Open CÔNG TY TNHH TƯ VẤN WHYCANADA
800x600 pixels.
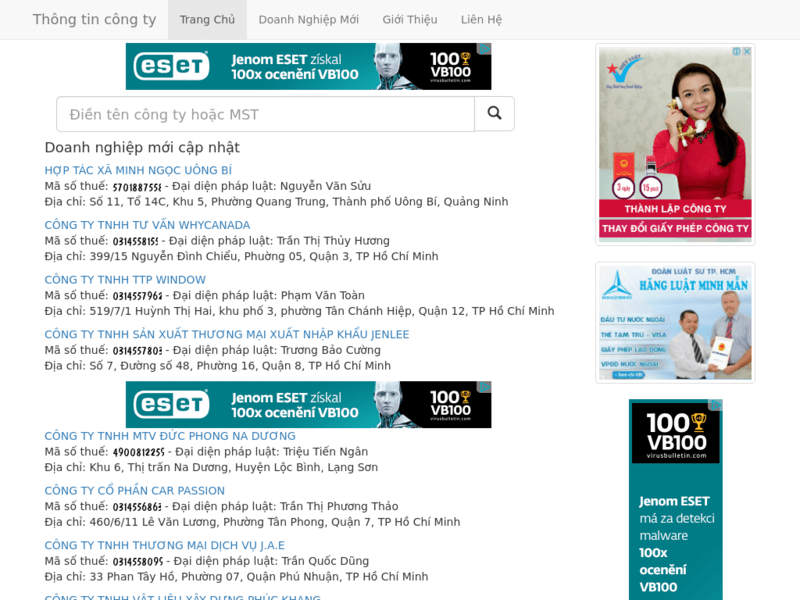click(147, 225)
